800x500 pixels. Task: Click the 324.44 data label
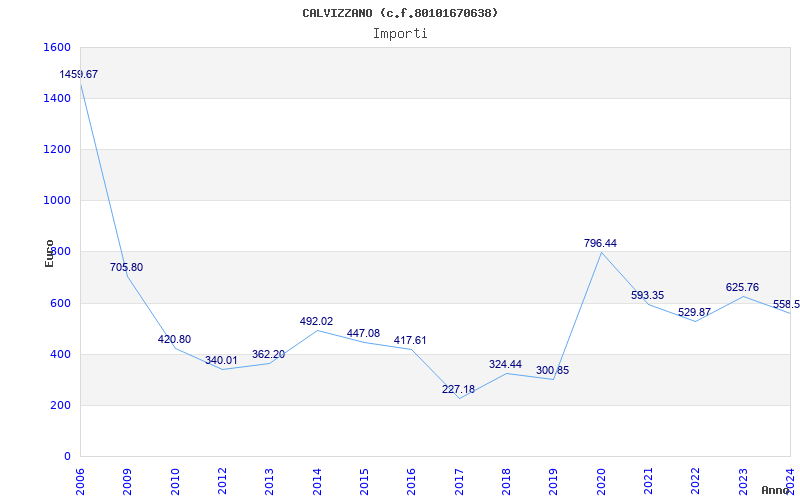click(505, 365)
